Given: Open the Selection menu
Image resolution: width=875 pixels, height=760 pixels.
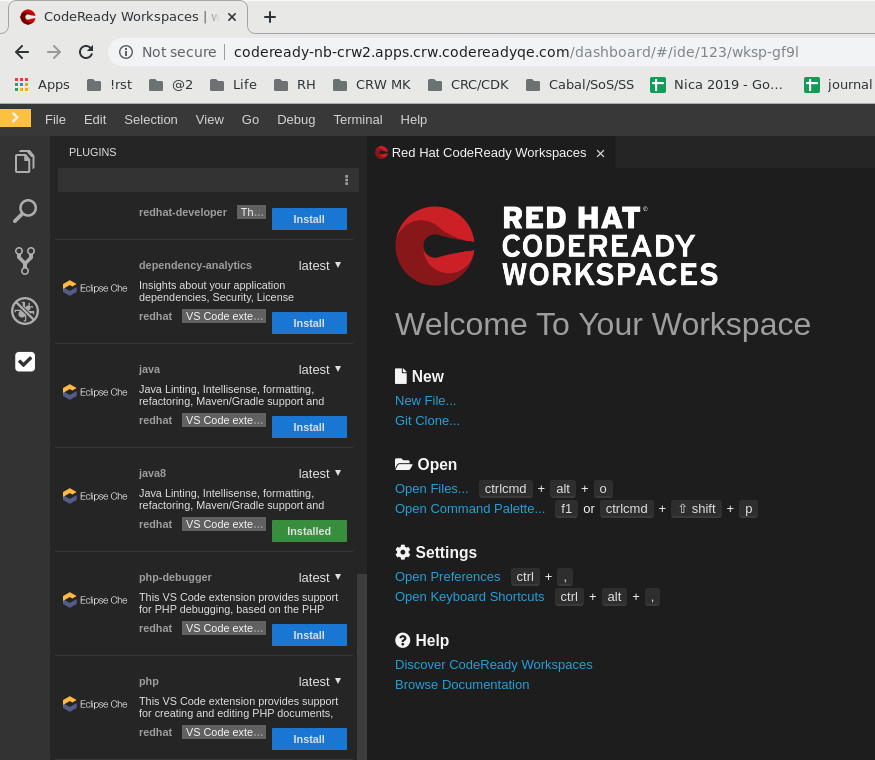Looking at the screenshot, I should coord(150,119).
